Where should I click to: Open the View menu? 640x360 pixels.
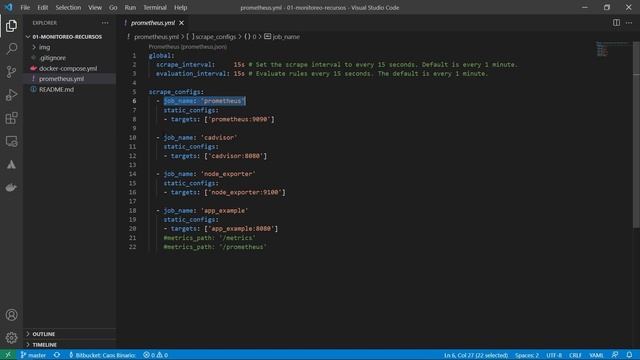tap(95, 7)
